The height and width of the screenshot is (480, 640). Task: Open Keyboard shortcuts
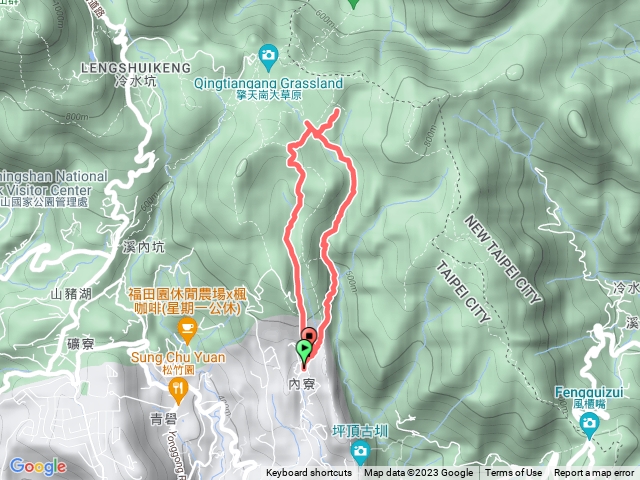tap(309, 473)
